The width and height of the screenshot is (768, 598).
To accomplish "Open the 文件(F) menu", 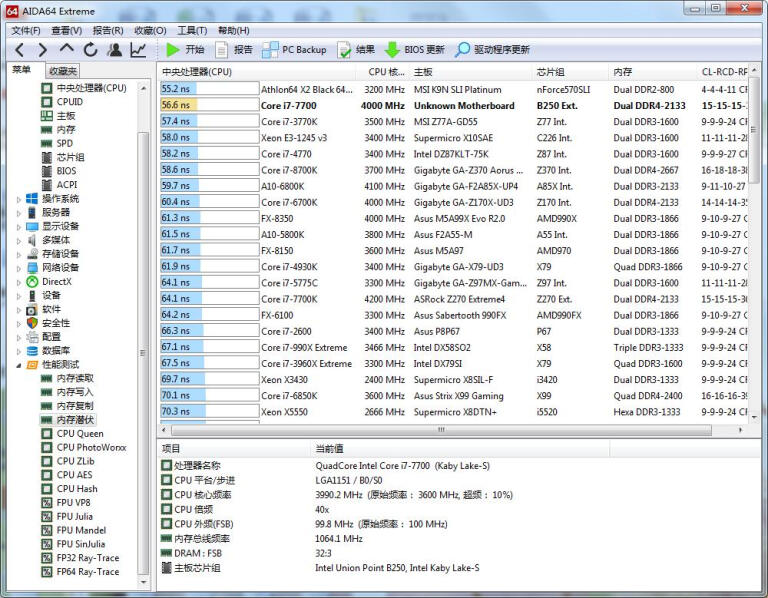I will pyautogui.click(x=26, y=30).
